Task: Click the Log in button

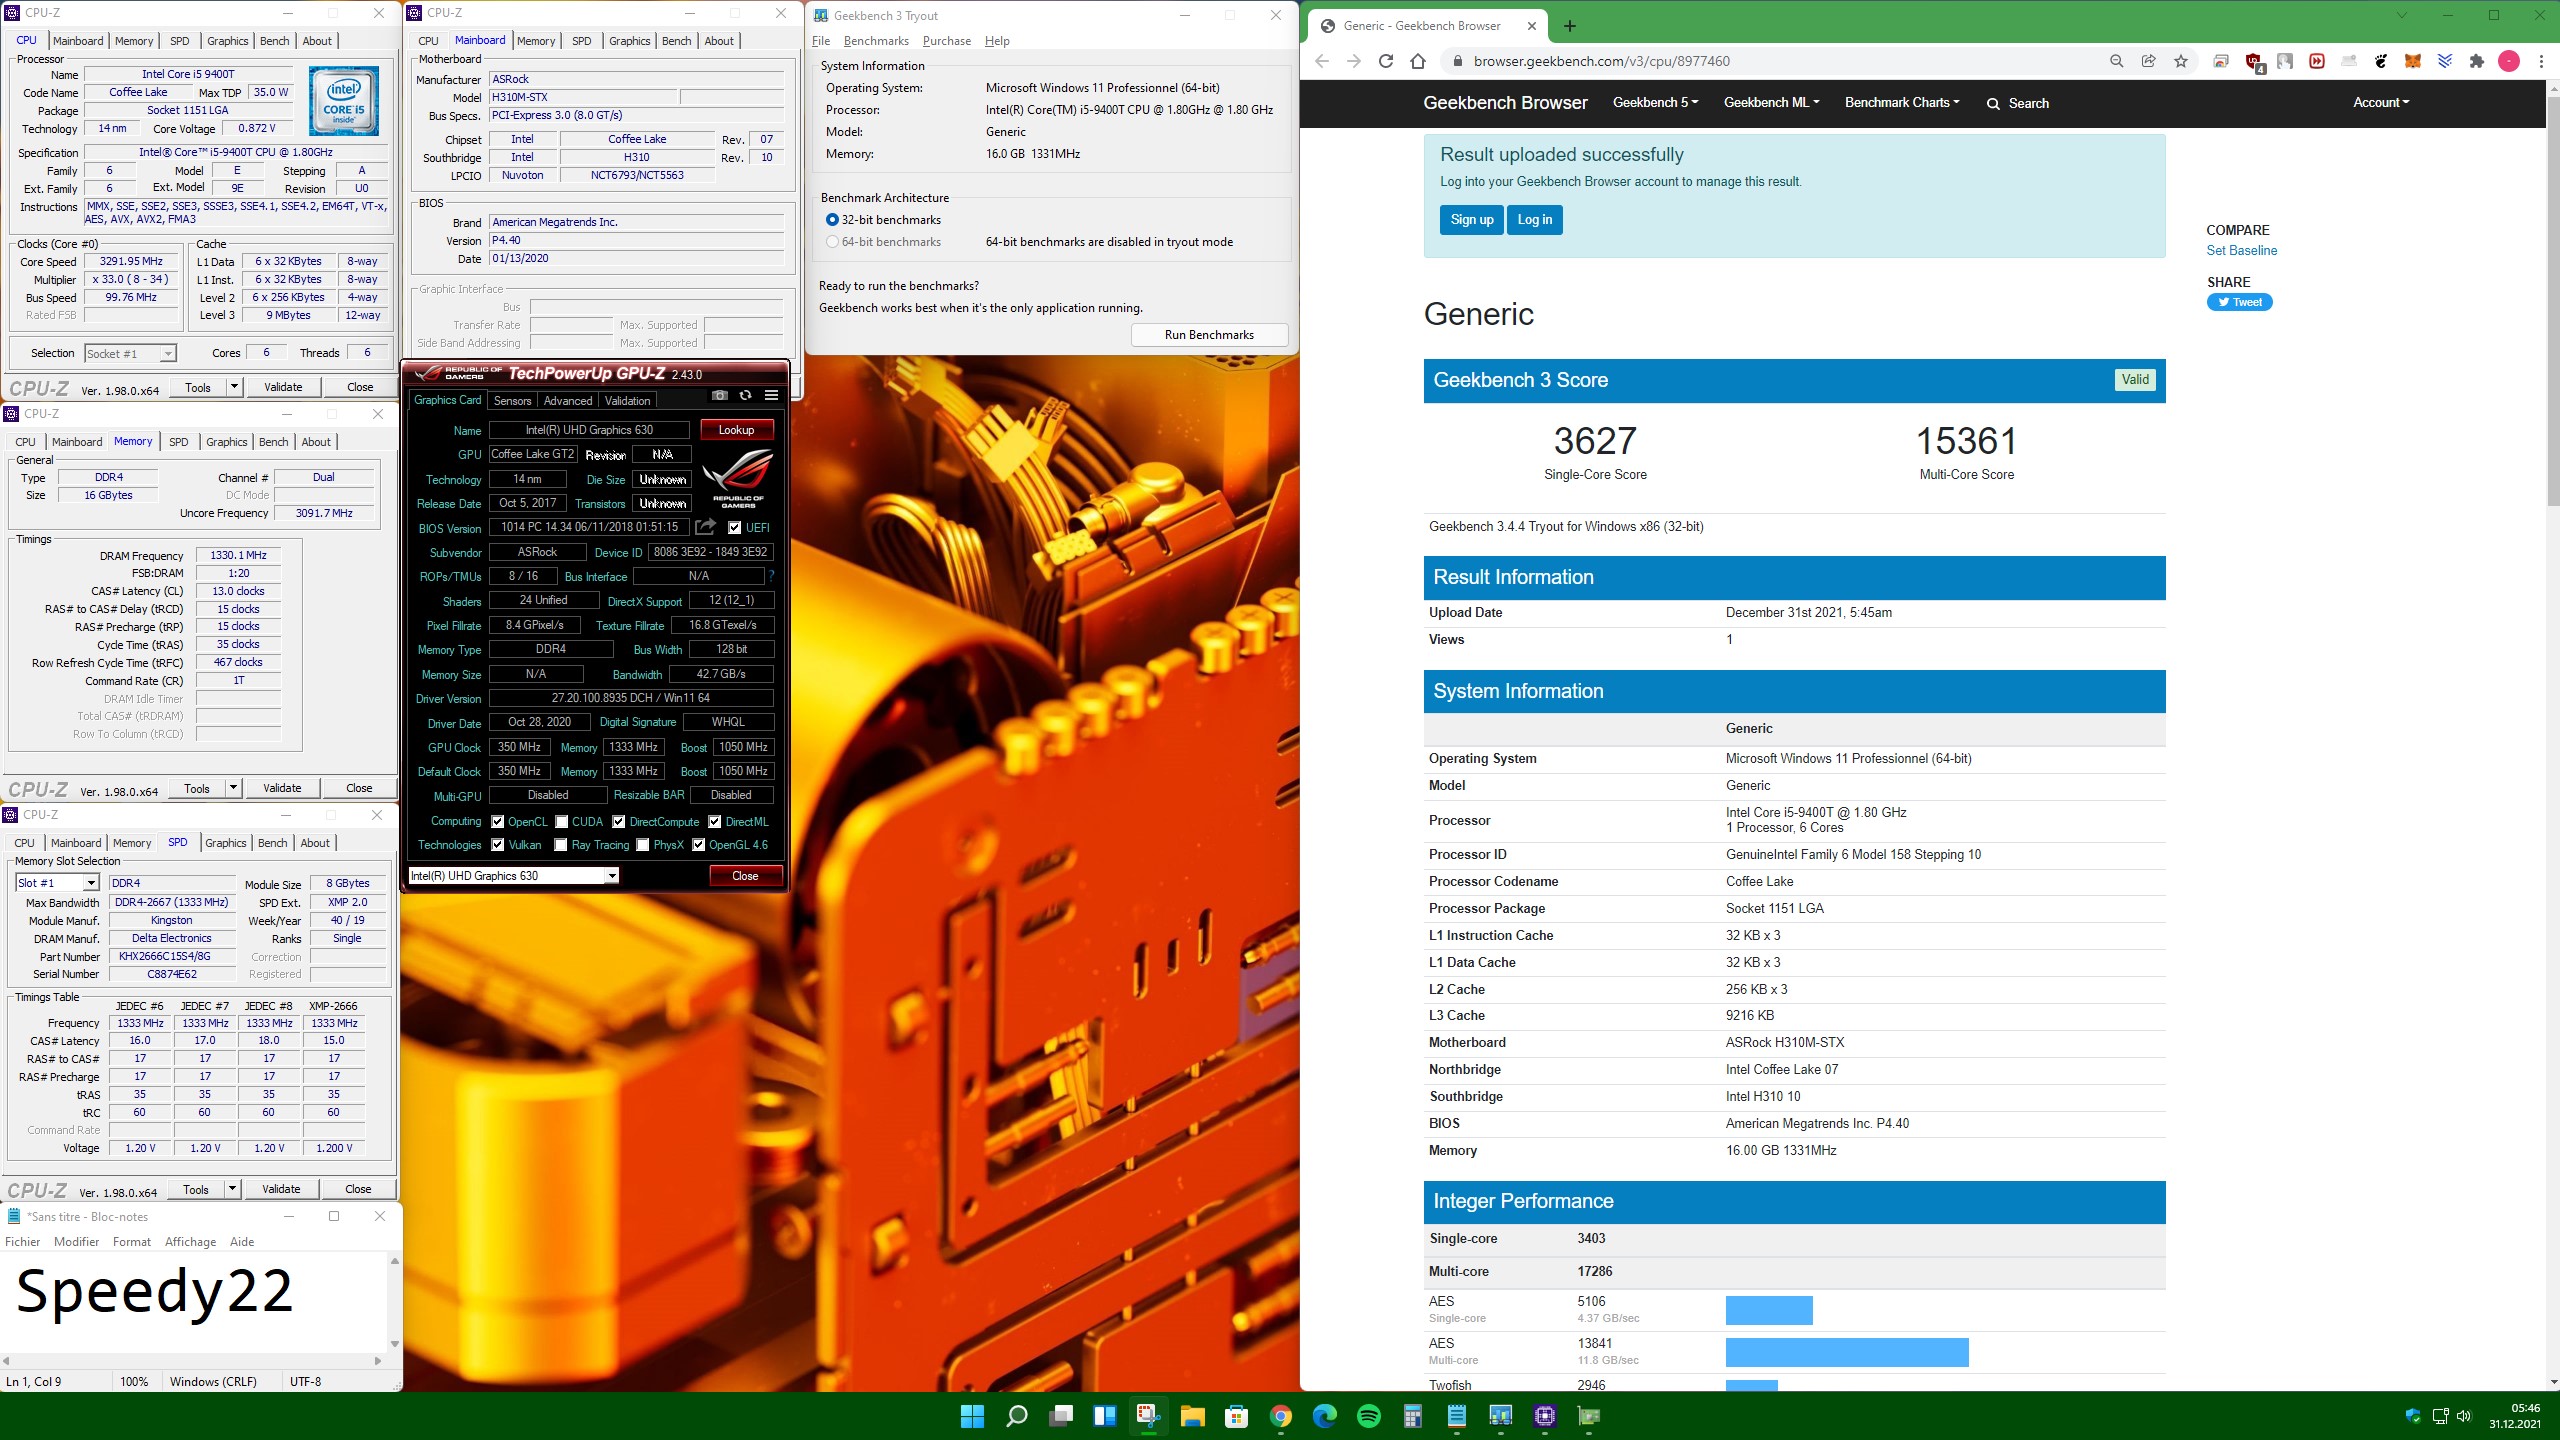Action: click(x=1535, y=220)
